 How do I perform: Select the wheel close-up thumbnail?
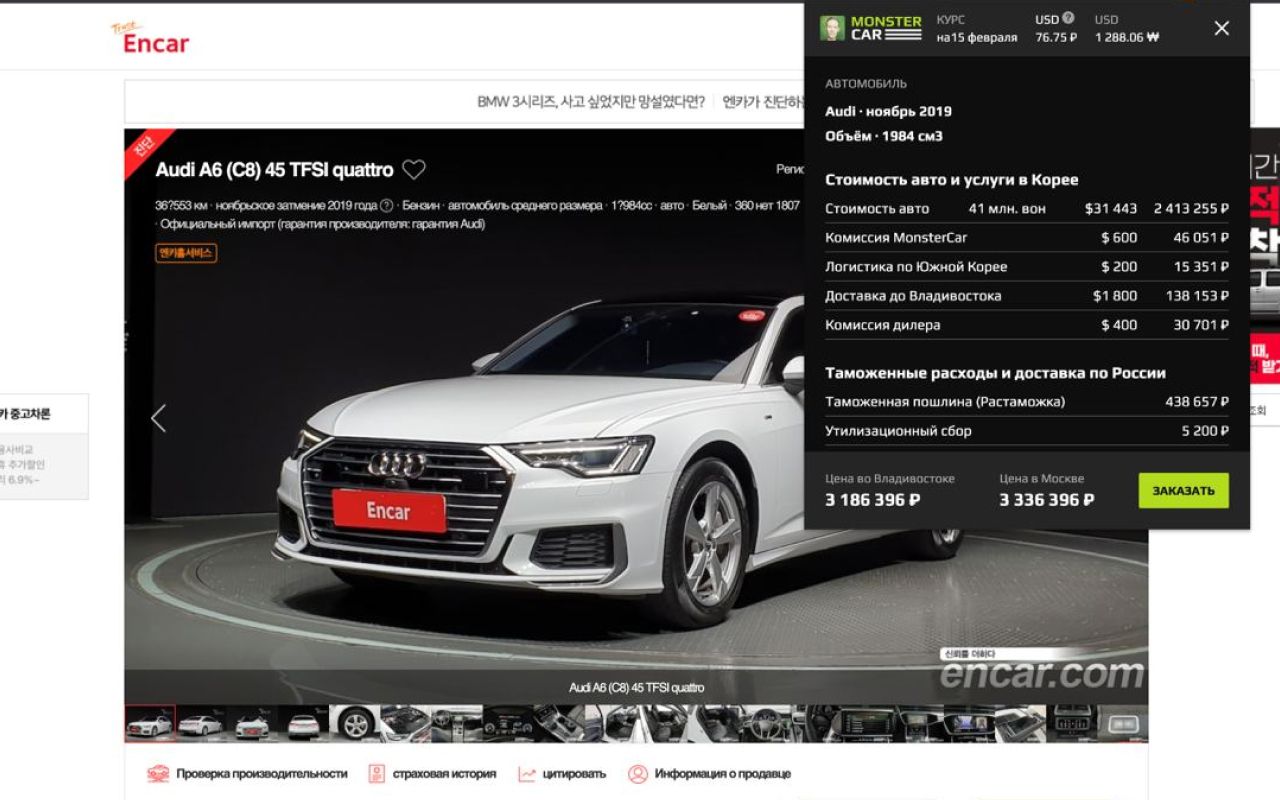pos(355,723)
